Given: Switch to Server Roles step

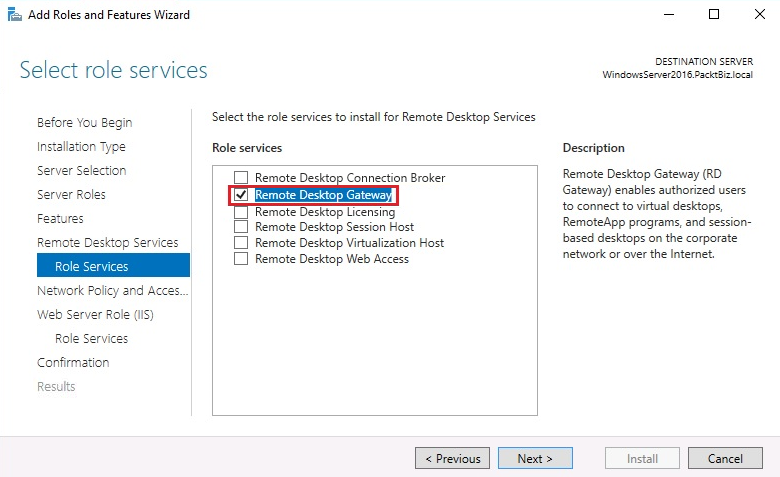Looking at the screenshot, I should [x=71, y=195].
